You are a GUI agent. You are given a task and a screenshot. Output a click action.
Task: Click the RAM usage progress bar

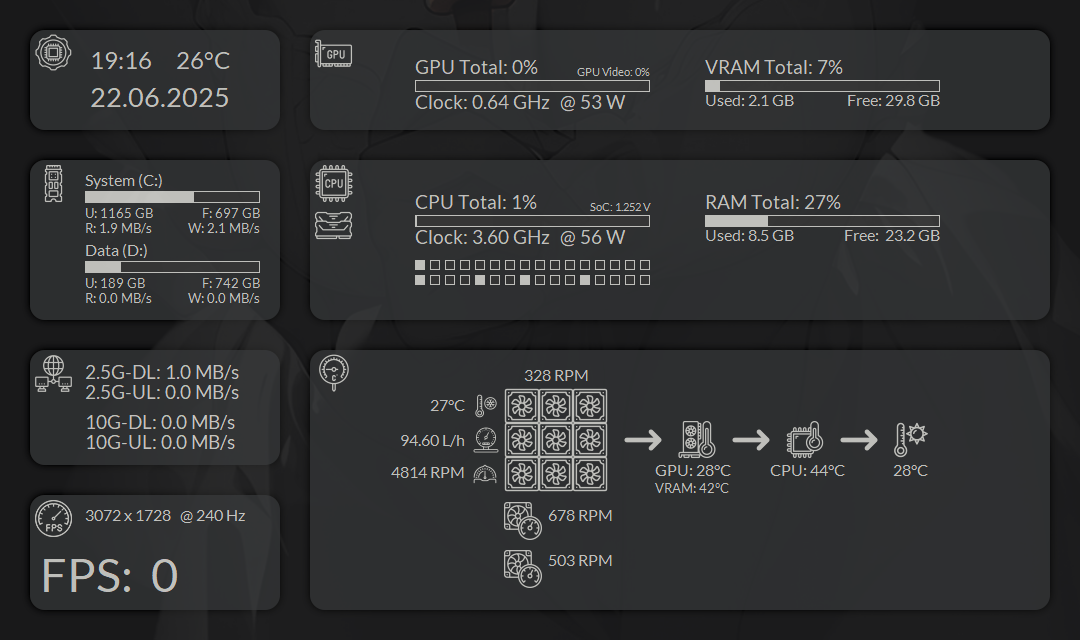click(820, 220)
